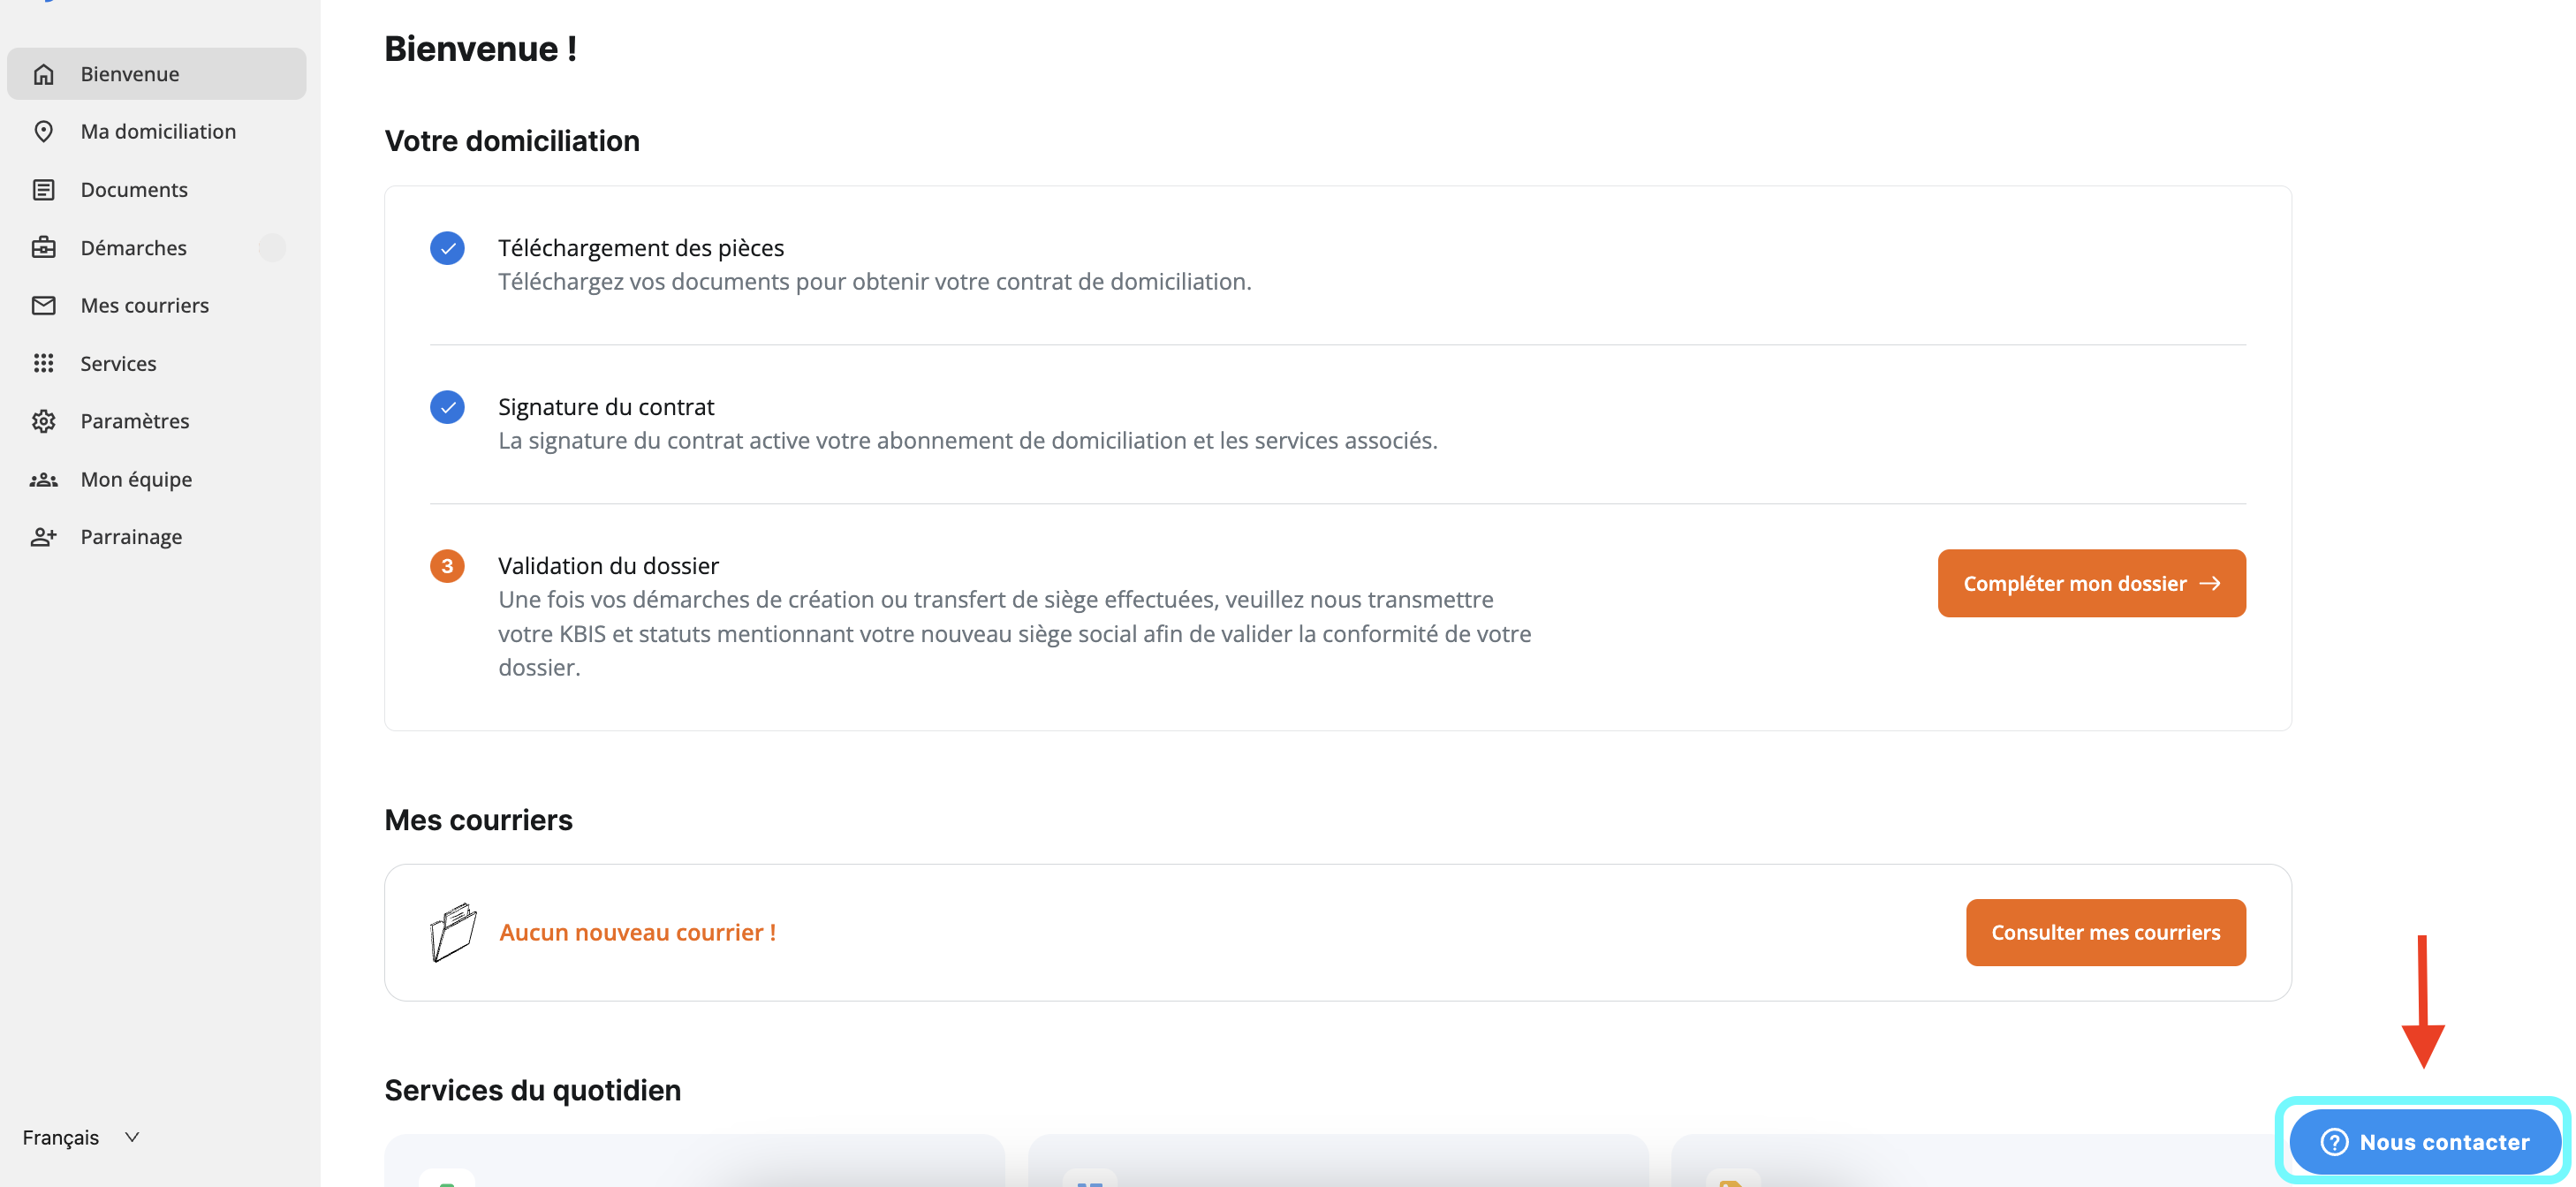2576x1187 pixels.
Task: Click the orange step 3 badge
Action: [447, 566]
